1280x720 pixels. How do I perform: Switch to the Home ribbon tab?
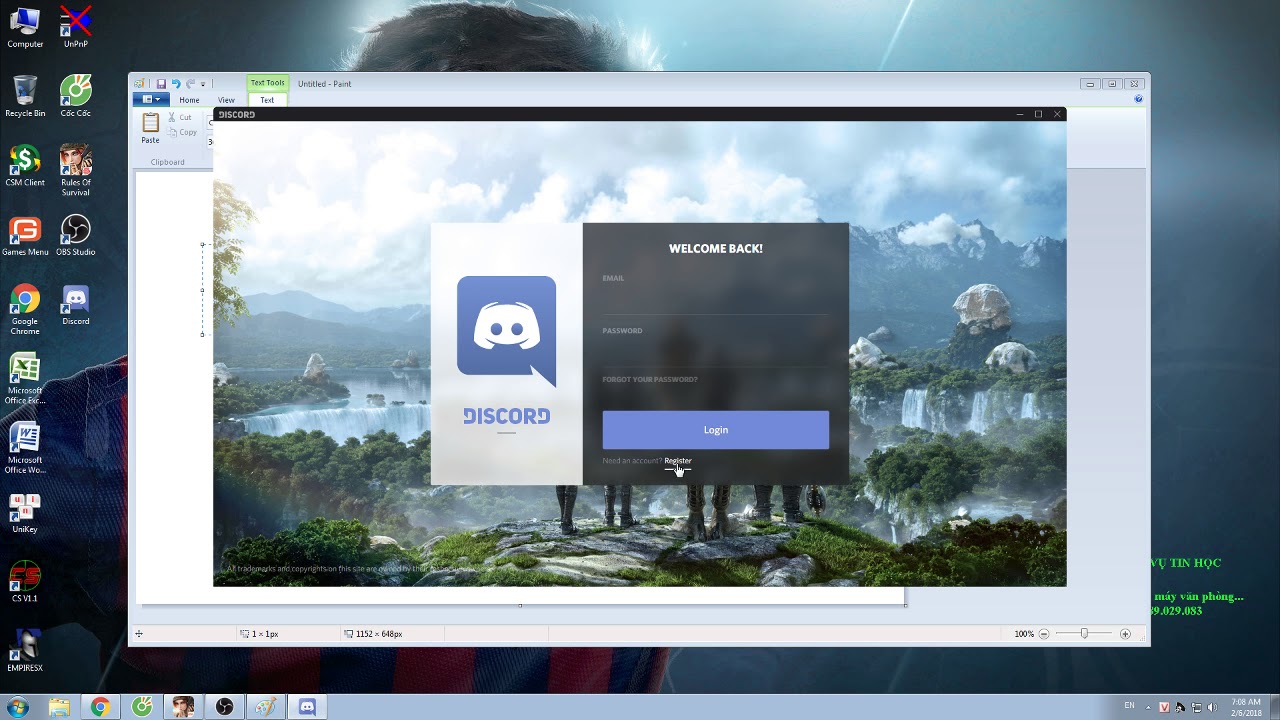click(189, 100)
